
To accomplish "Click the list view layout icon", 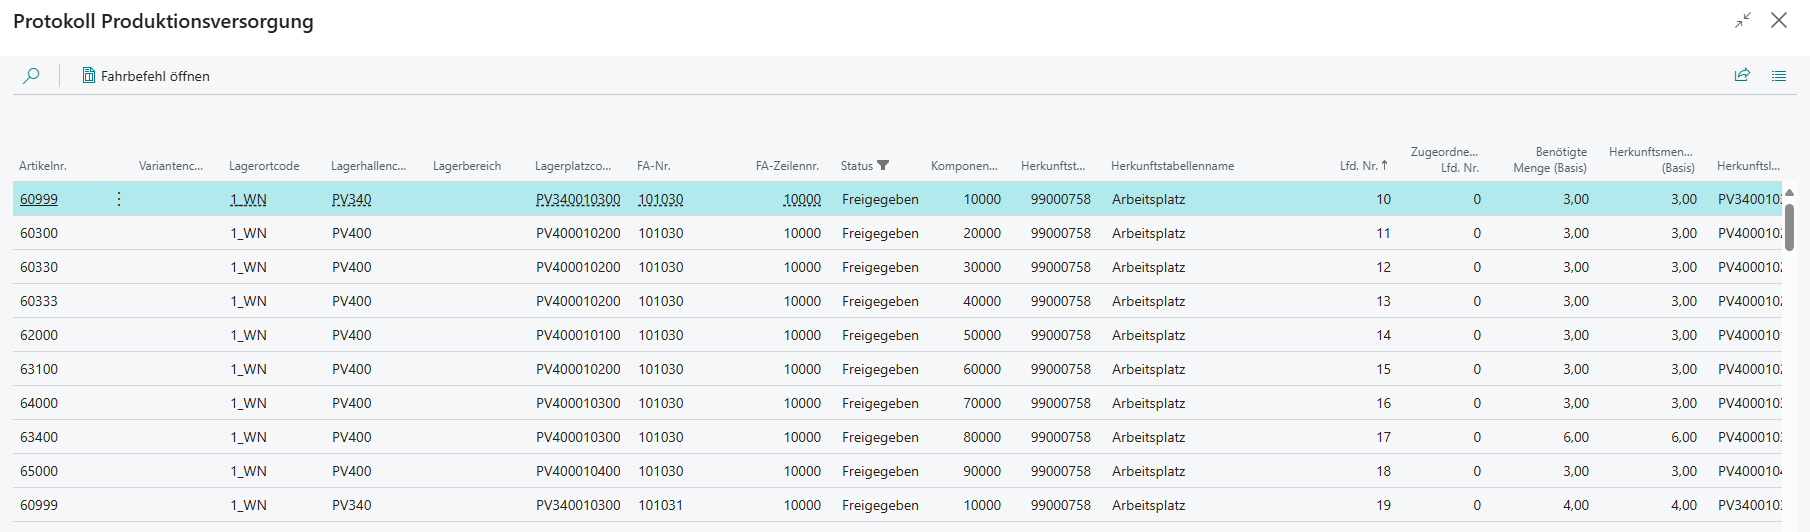I will tap(1779, 76).
